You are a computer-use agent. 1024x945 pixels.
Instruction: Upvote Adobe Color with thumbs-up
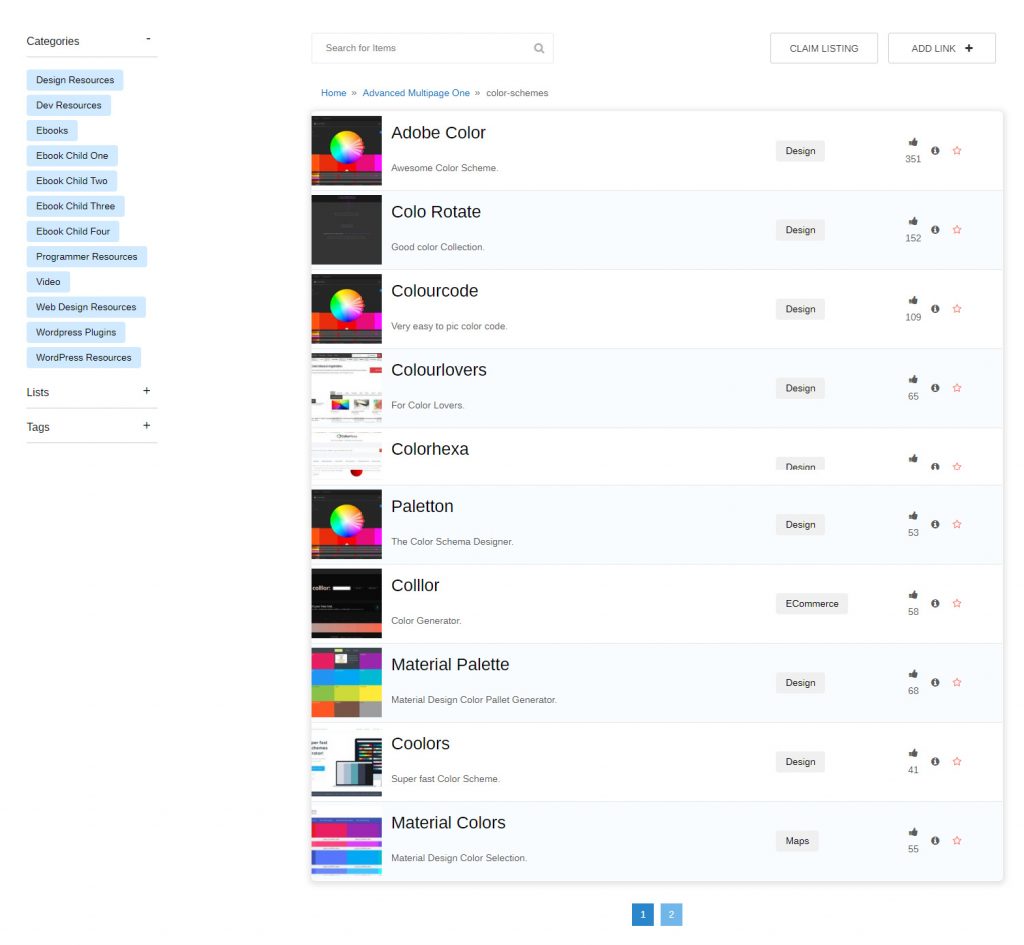[913, 142]
